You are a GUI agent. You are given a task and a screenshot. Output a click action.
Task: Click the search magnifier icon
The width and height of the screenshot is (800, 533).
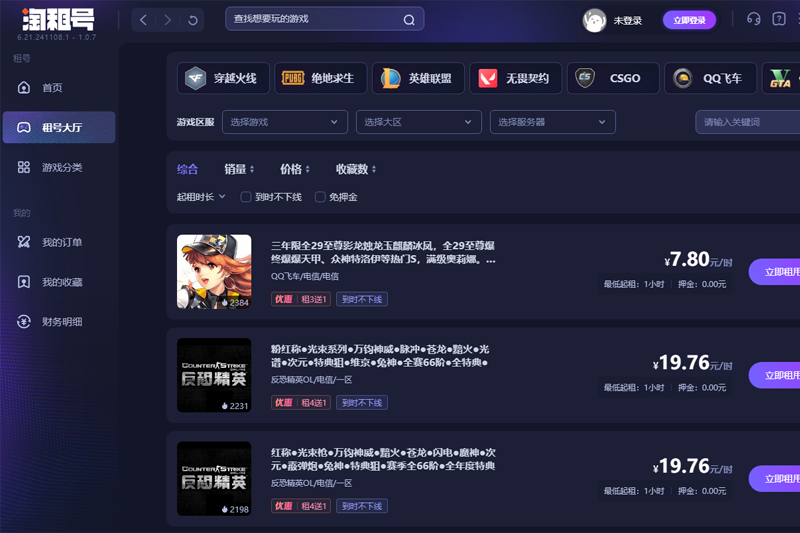[409, 19]
